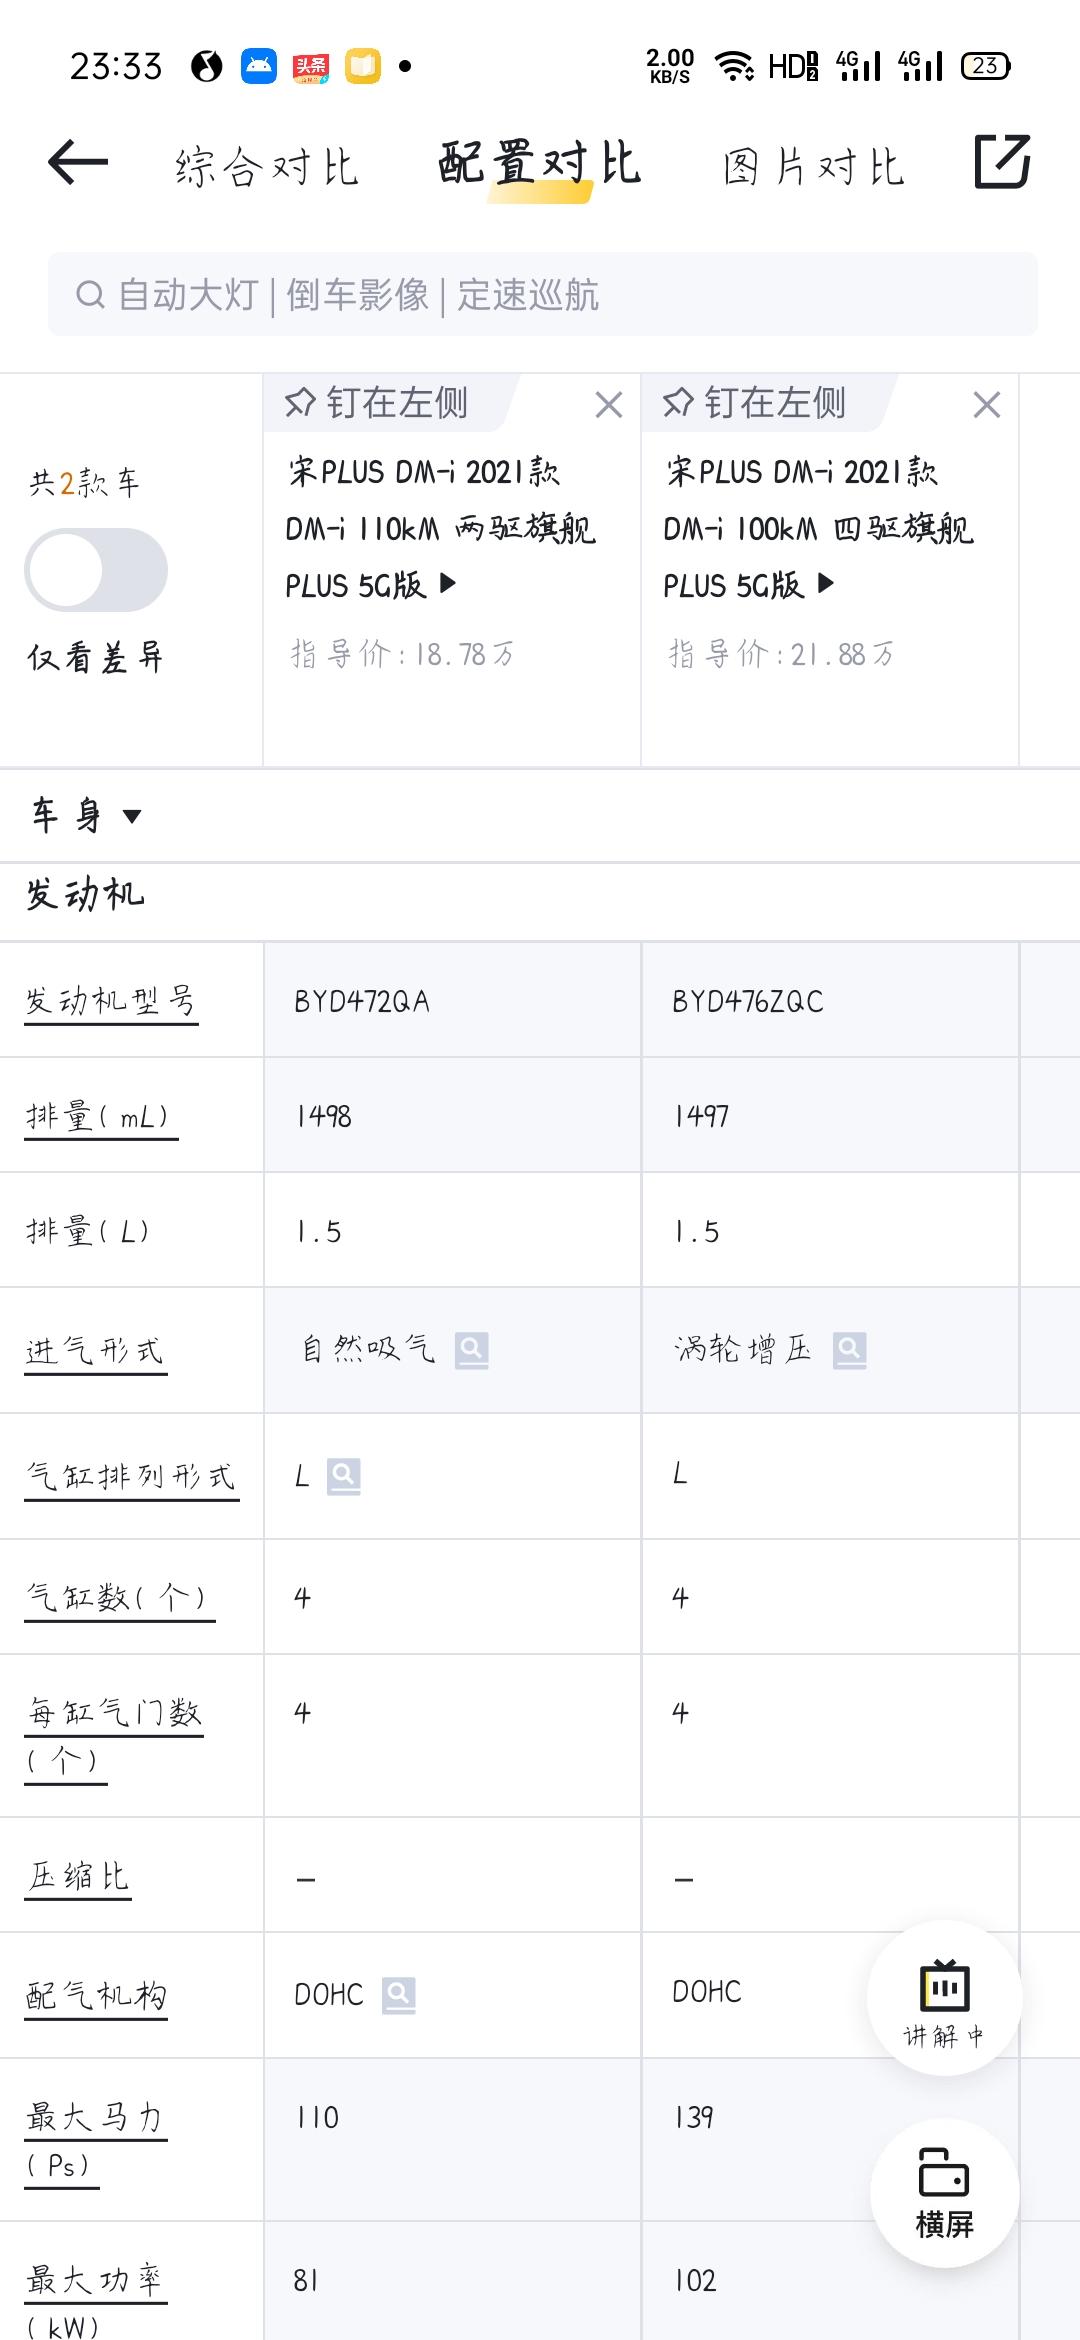The width and height of the screenshot is (1080, 2340).
Task: Open model selector for DM-i 100KM 四驱旗舰
Action: (x=818, y=528)
